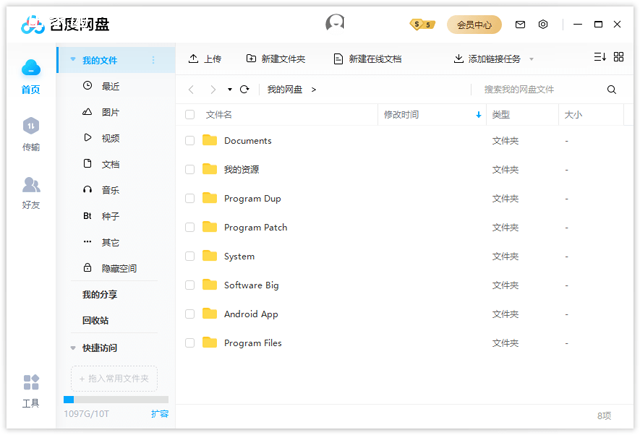
Task: Check the Program Files row checkbox
Action: coord(190,343)
